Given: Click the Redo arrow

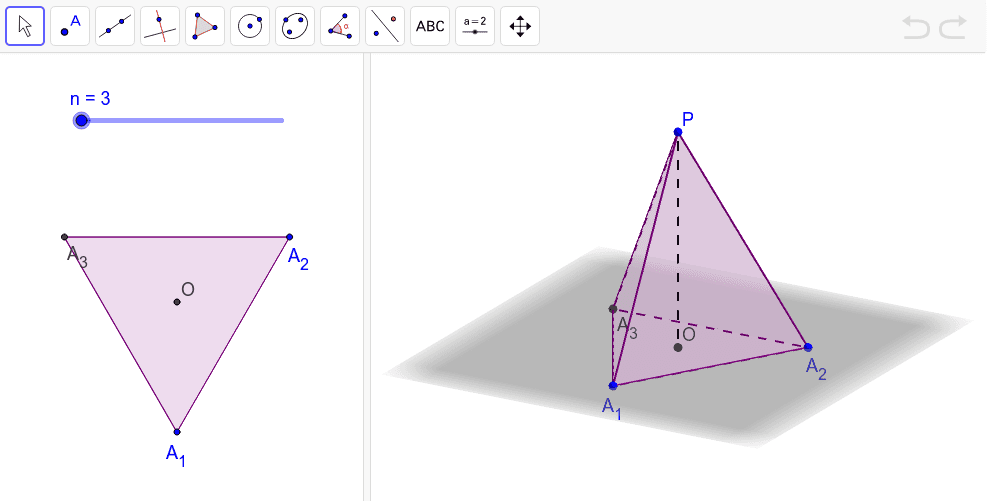Looking at the screenshot, I should [x=953, y=27].
